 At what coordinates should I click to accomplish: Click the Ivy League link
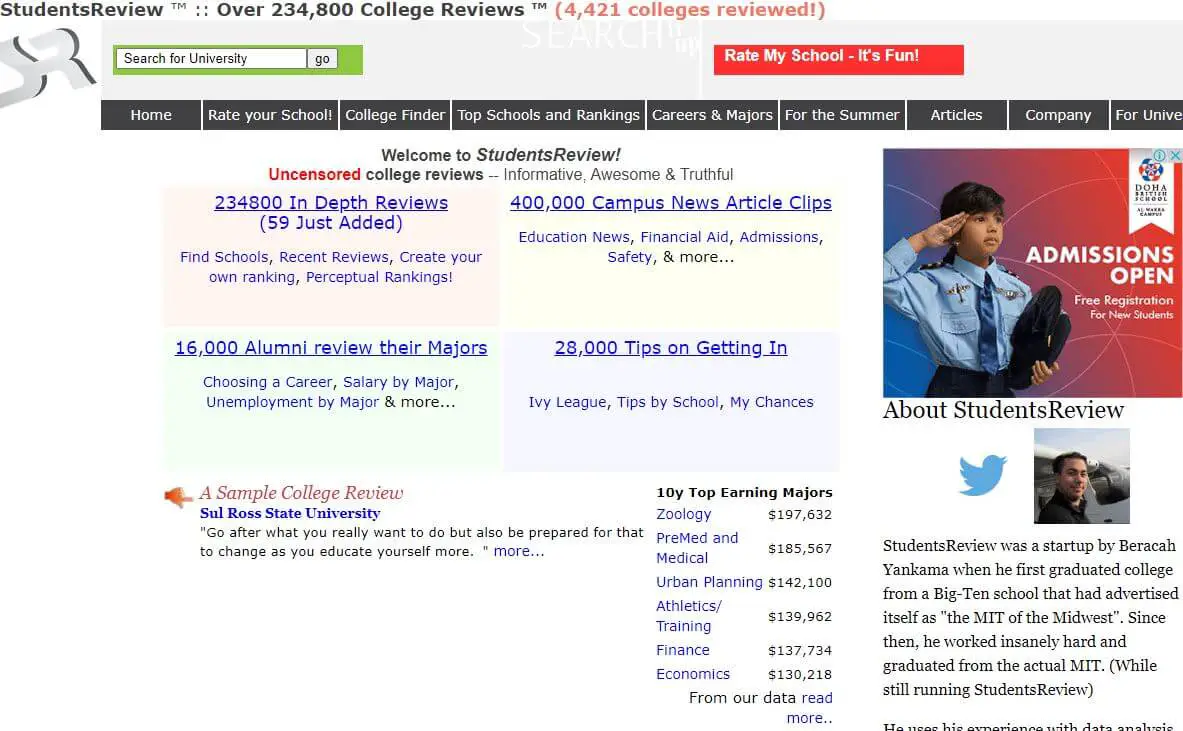[x=567, y=402]
